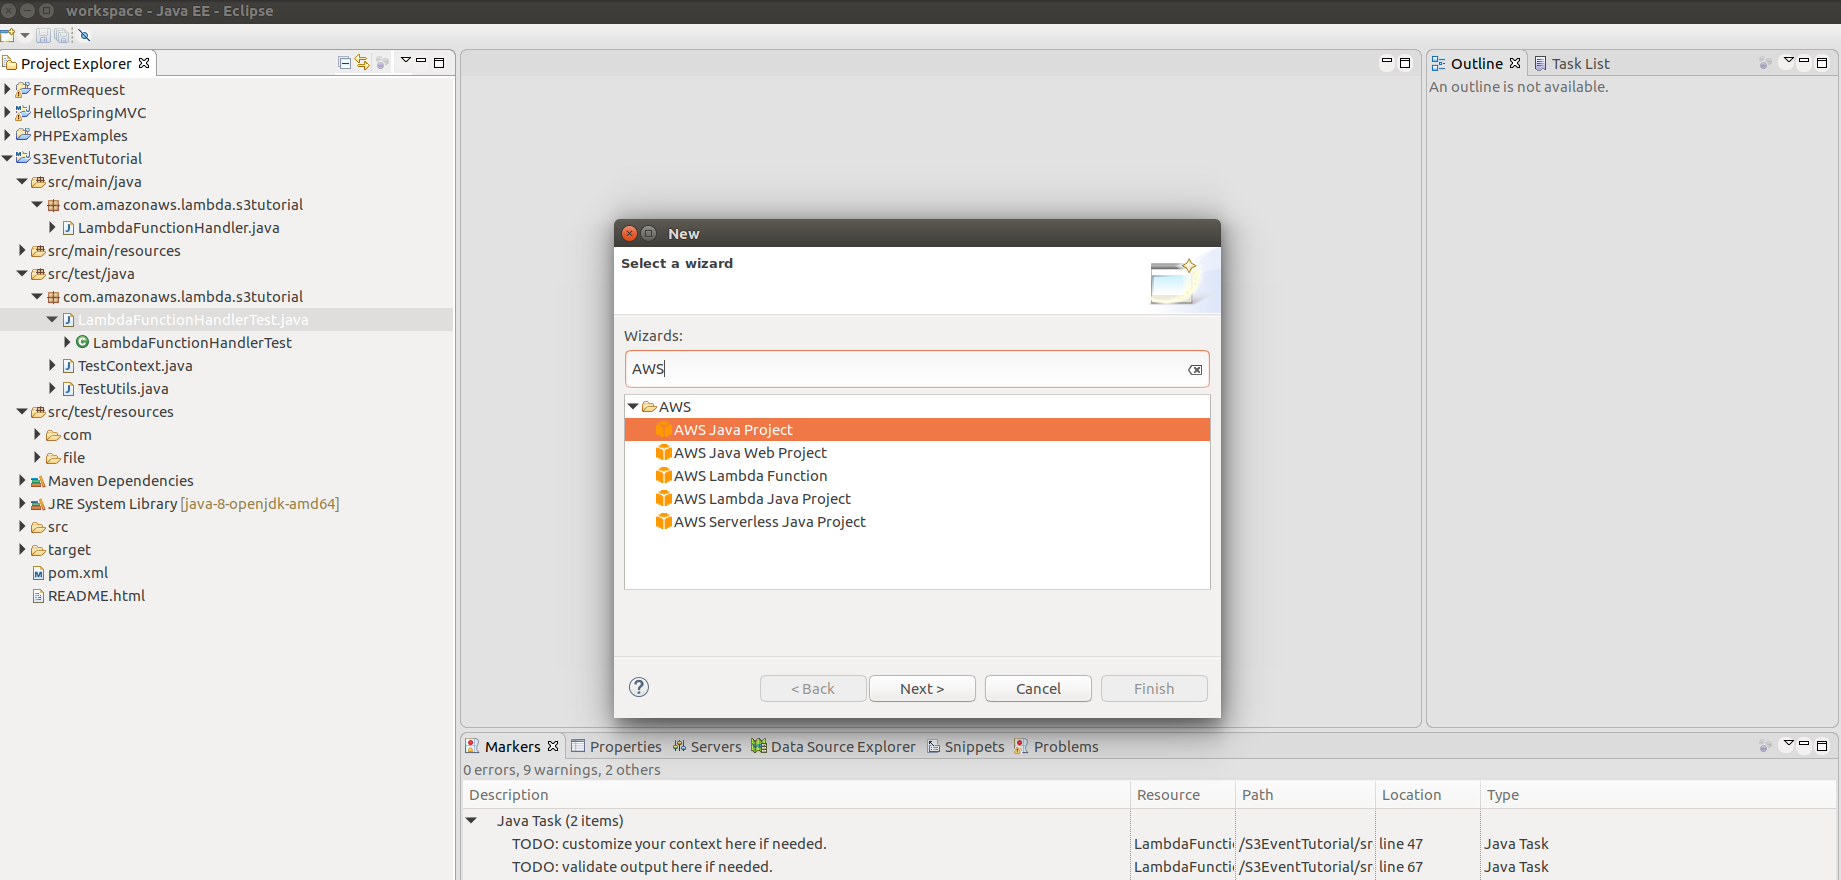1841x880 pixels.
Task: Maximize the Outline panel
Action: pyautogui.click(x=1822, y=62)
